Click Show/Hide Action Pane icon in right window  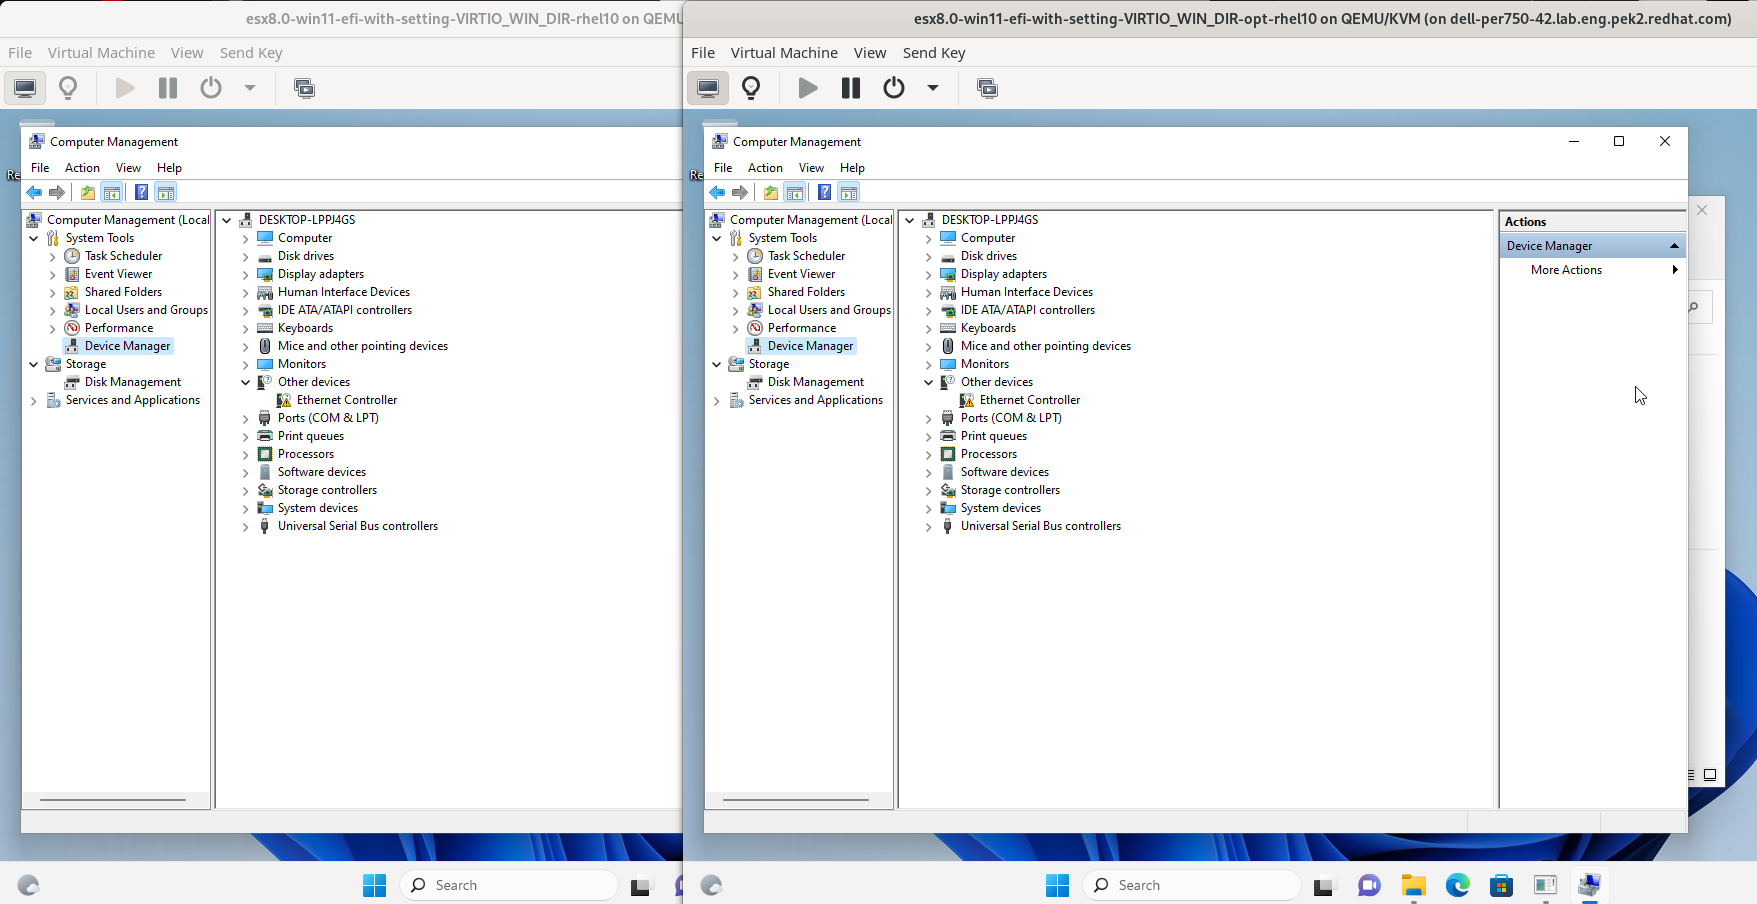point(849,192)
